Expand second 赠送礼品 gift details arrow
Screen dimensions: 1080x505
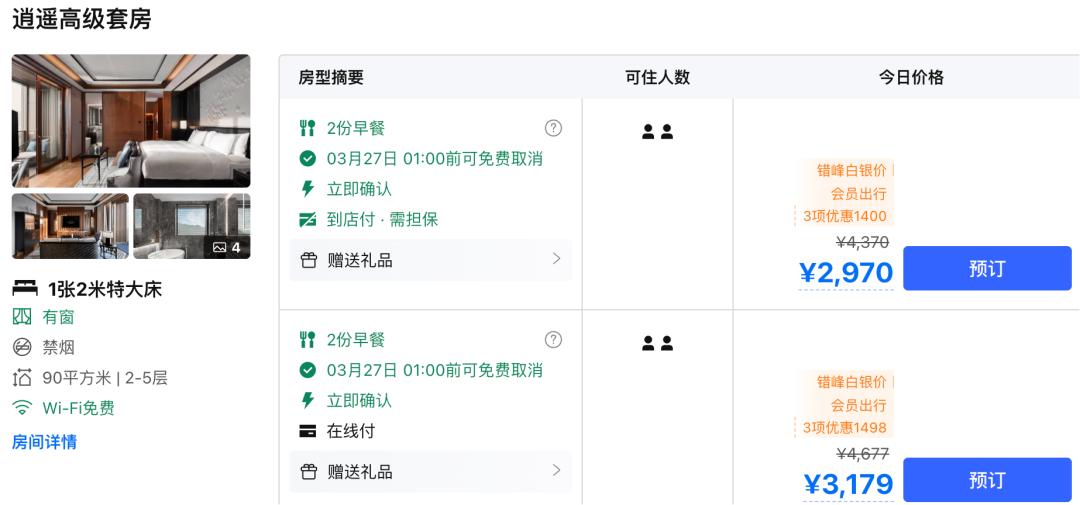pyautogui.click(x=557, y=471)
